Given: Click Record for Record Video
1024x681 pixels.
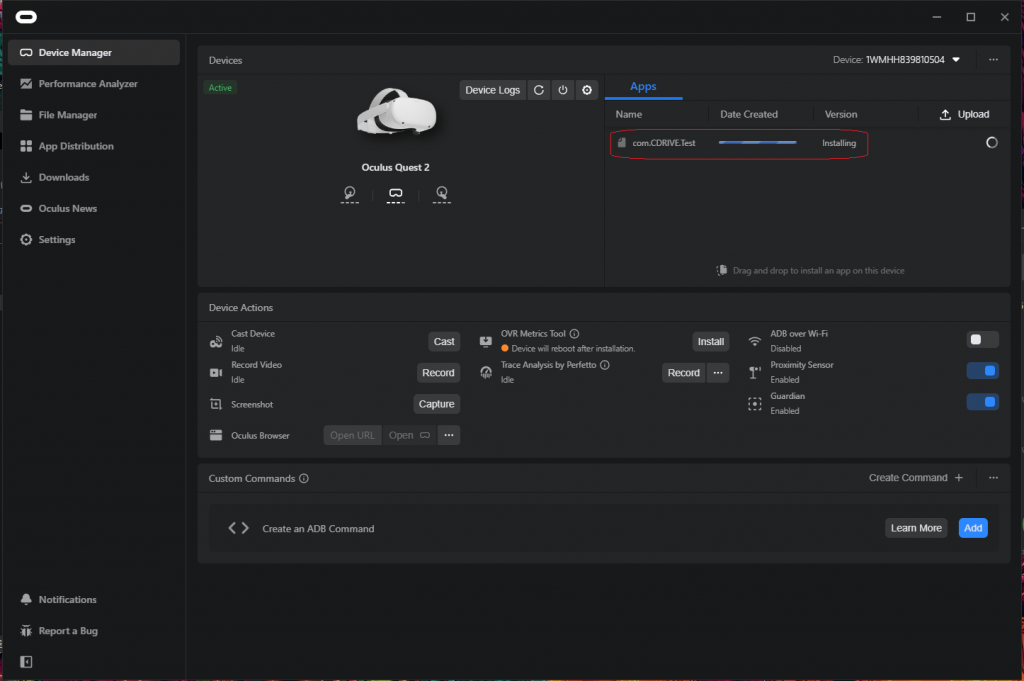Looking at the screenshot, I should [438, 373].
